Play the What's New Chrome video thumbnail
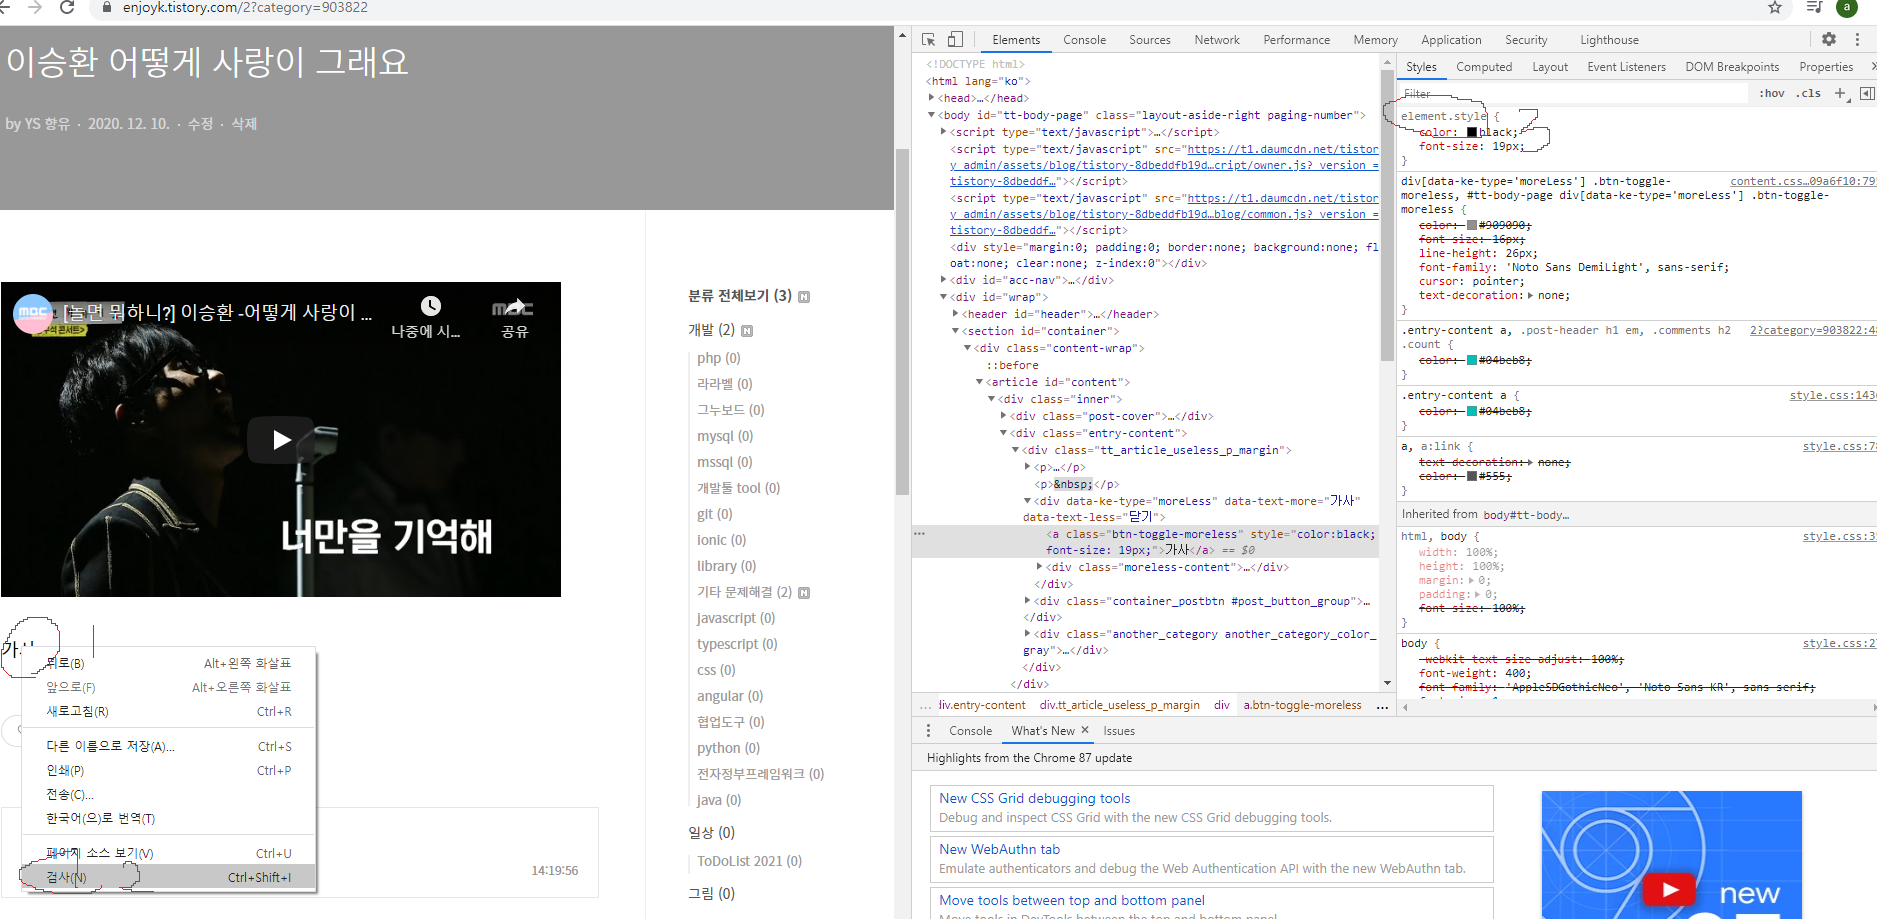Viewport: 1877px width, 919px height. (1669, 888)
